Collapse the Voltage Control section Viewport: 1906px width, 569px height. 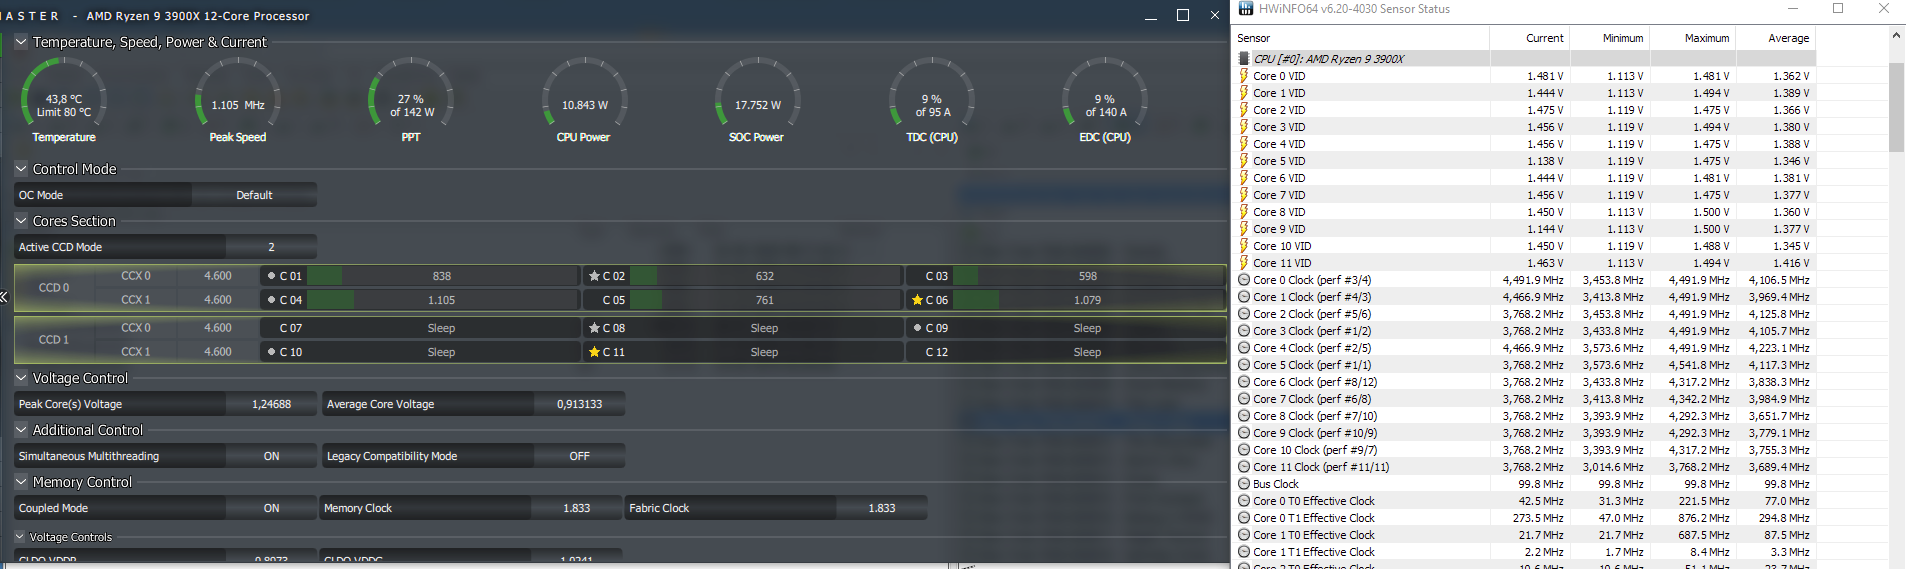(x=21, y=378)
